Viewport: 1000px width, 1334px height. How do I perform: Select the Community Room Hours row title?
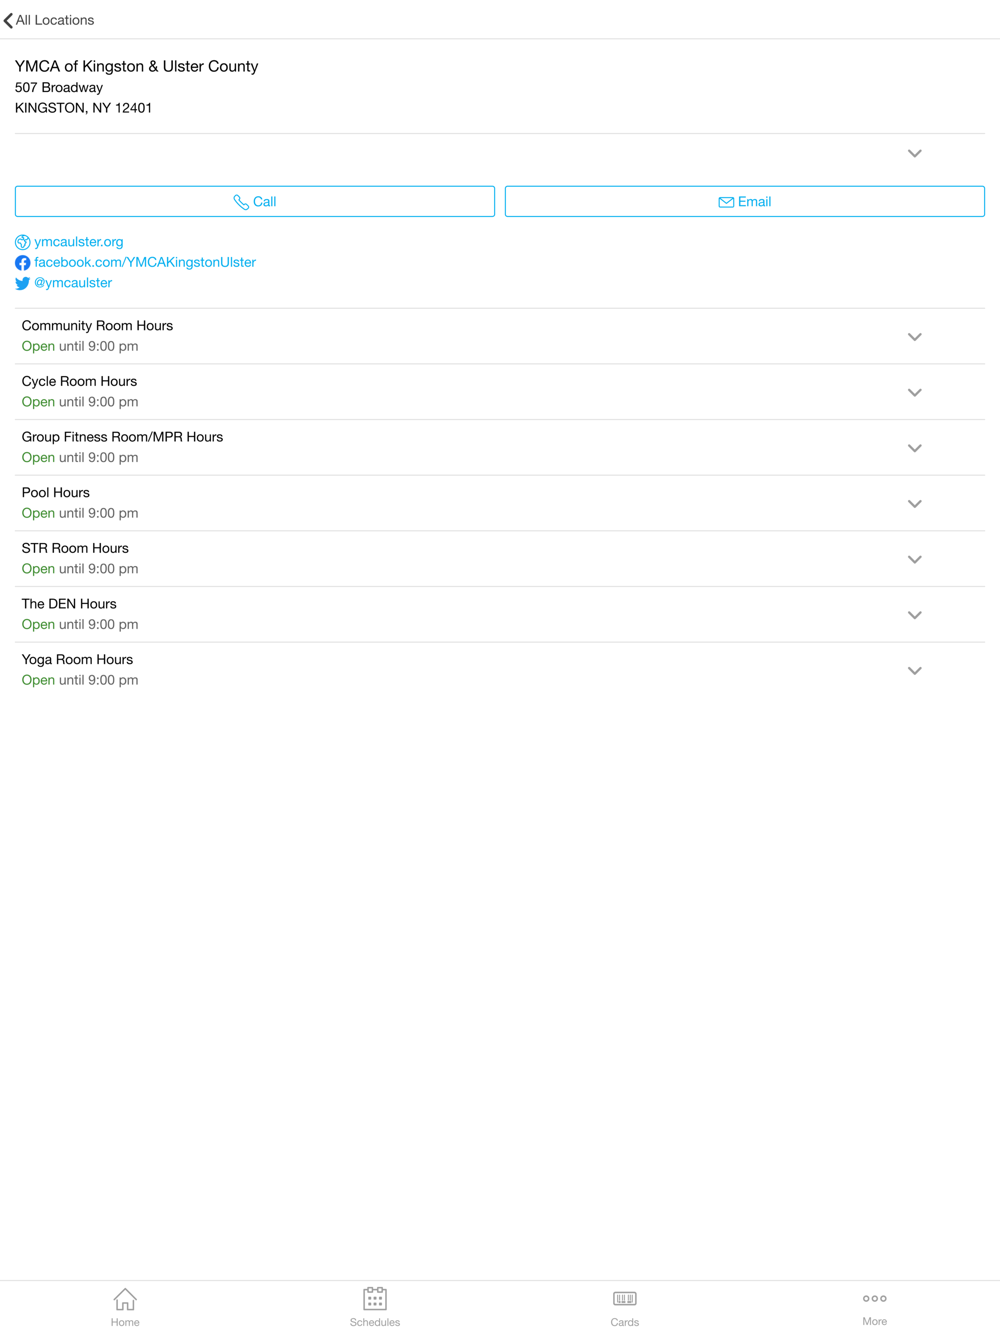pyautogui.click(x=97, y=326)
